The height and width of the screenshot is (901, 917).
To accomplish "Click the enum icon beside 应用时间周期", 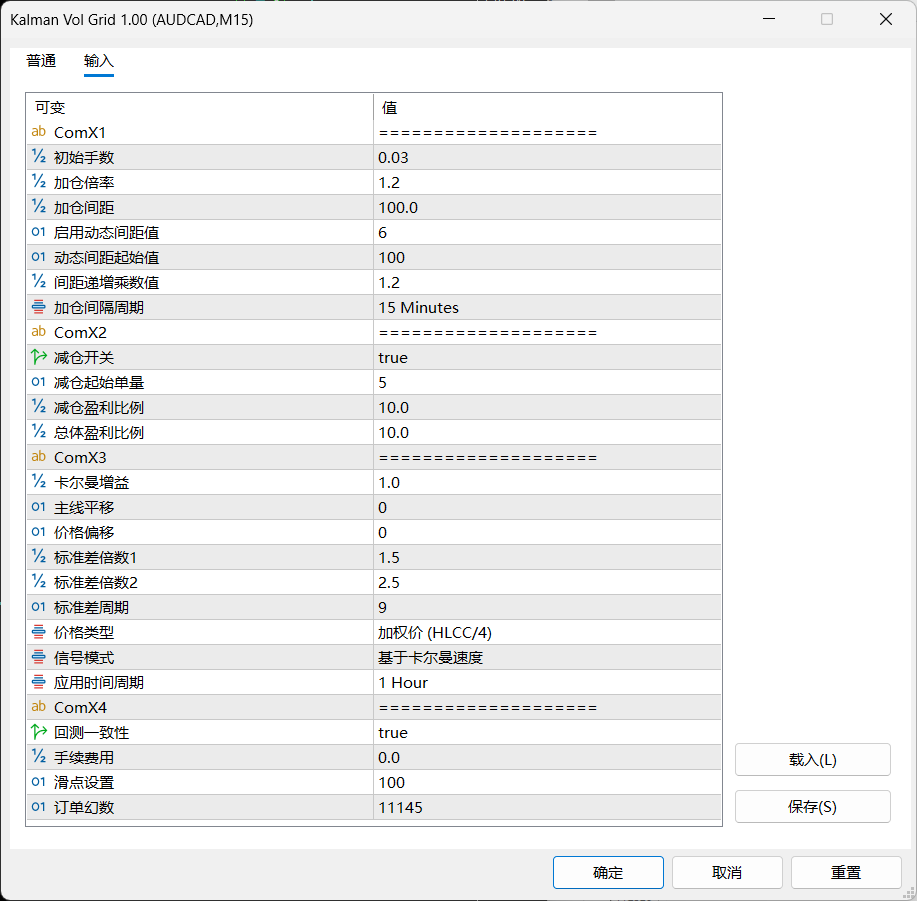I will tap(39, 682).
